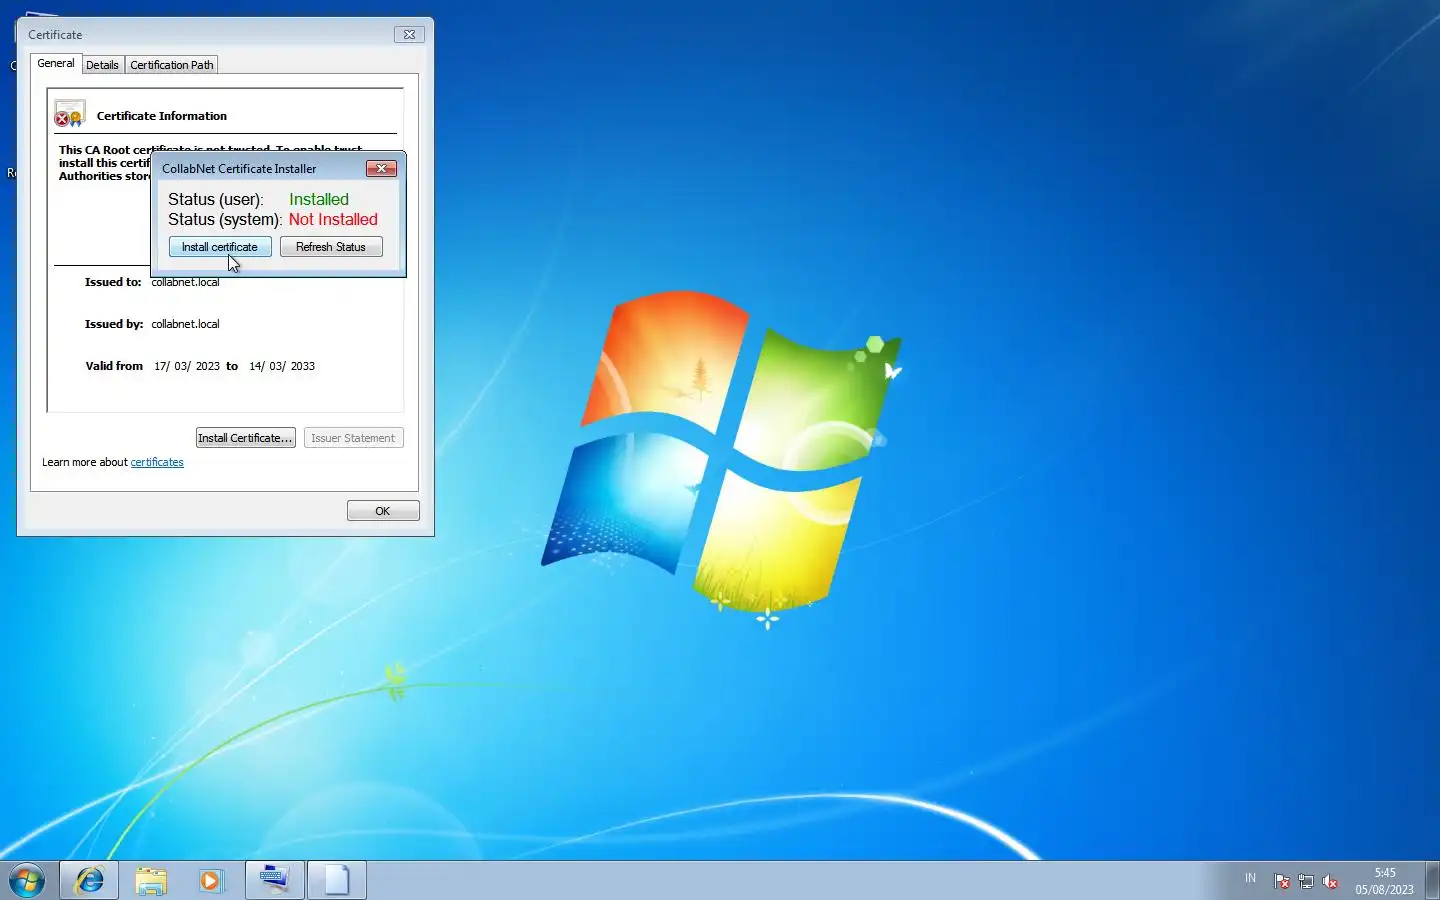Screen dimensions: 1440x900
Task: Open Windows Explorer folder icon
Action: pos(151,880)
